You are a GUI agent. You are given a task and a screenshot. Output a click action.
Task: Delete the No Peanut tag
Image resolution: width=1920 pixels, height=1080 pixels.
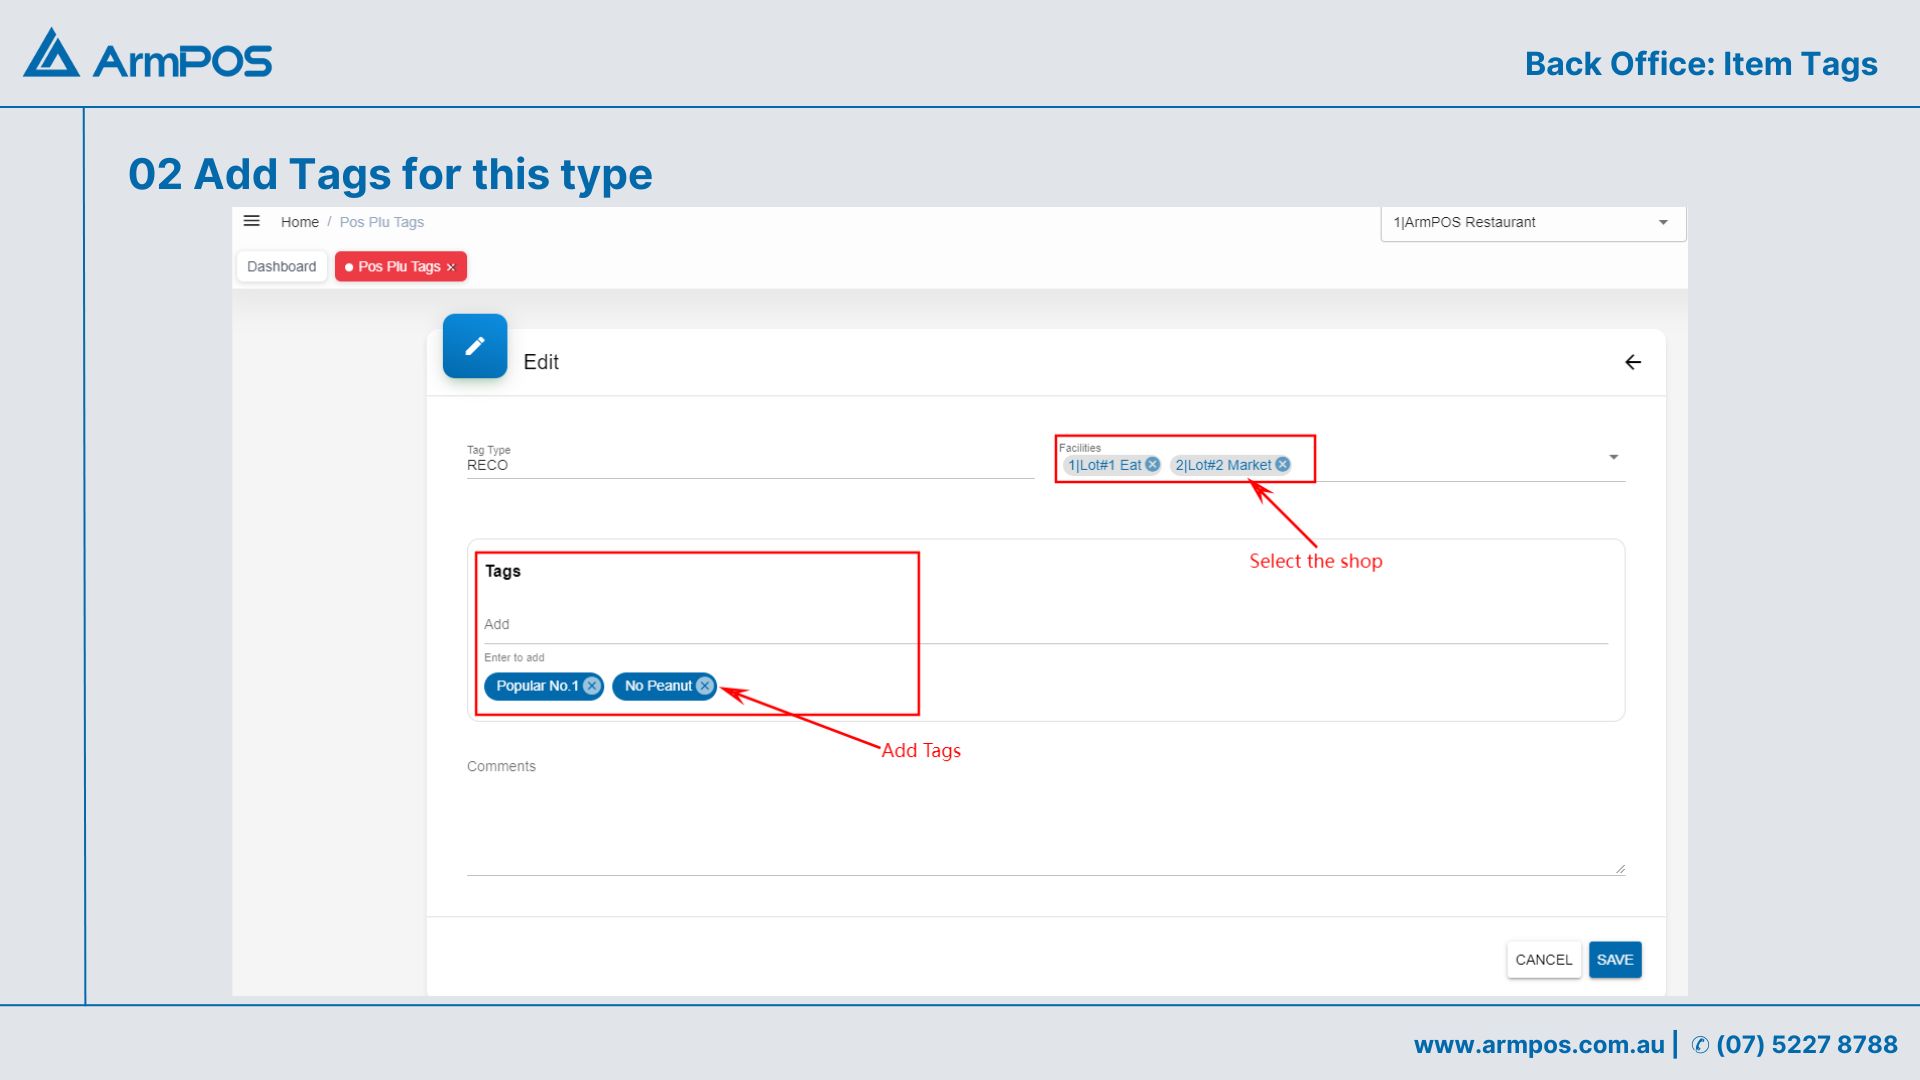tap(705, 686)
